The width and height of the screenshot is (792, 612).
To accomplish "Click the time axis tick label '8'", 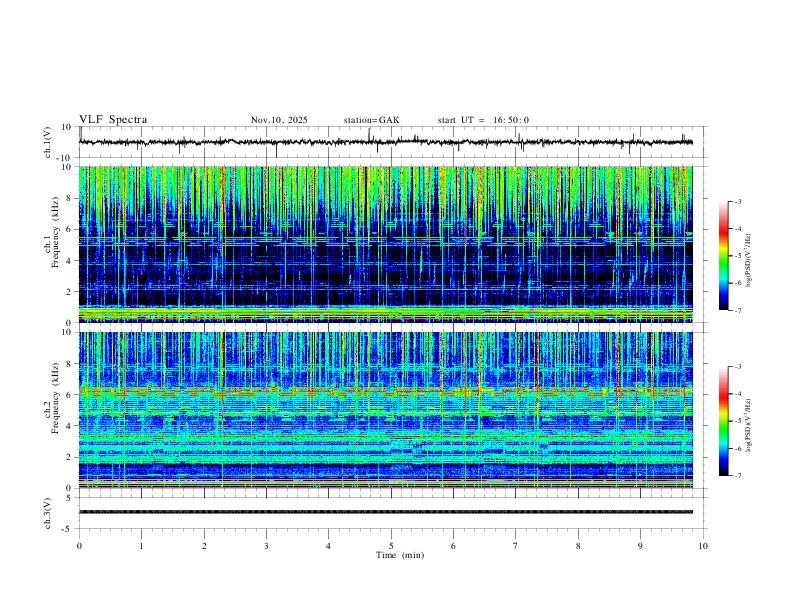I will [x=578, y=546].
